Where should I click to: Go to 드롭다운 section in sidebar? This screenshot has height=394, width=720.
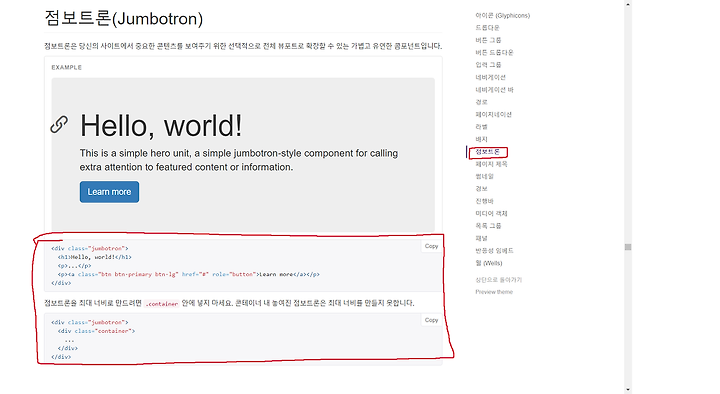pos(487,28)
